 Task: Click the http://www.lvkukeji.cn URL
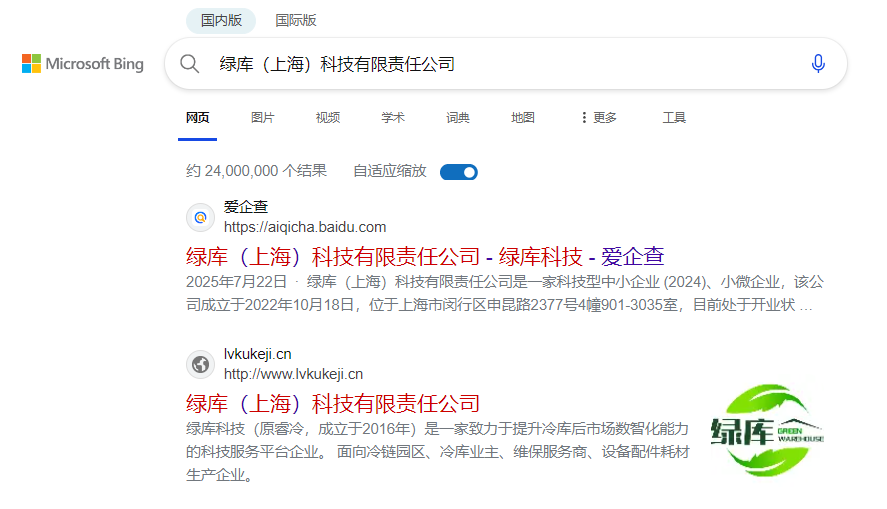[x=293, y=374]
